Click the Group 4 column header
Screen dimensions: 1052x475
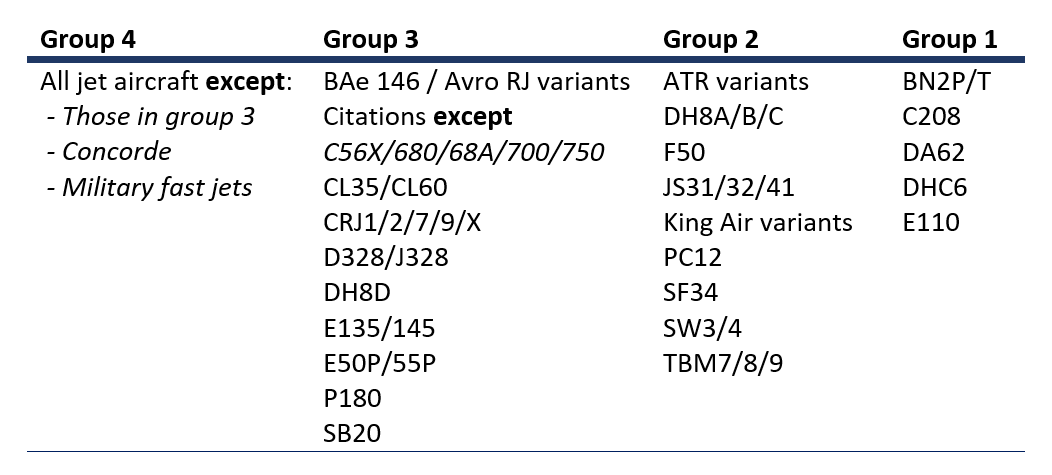87,39
